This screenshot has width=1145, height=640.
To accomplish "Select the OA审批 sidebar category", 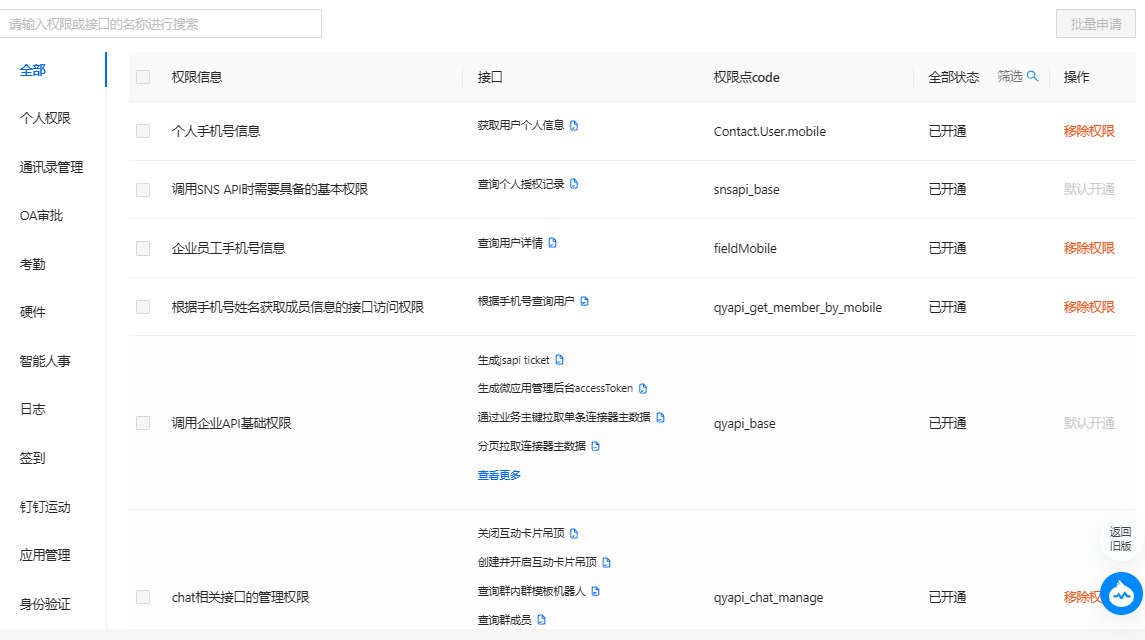I will click(41, 215).
